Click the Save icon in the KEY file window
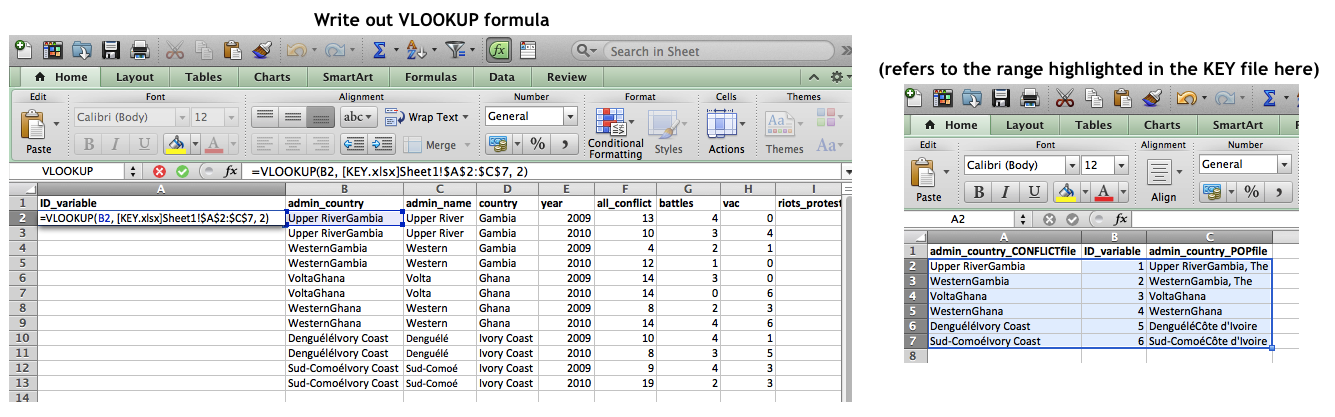The height and width of the screenshot is (417, 1335). [x=1001, y=98]
